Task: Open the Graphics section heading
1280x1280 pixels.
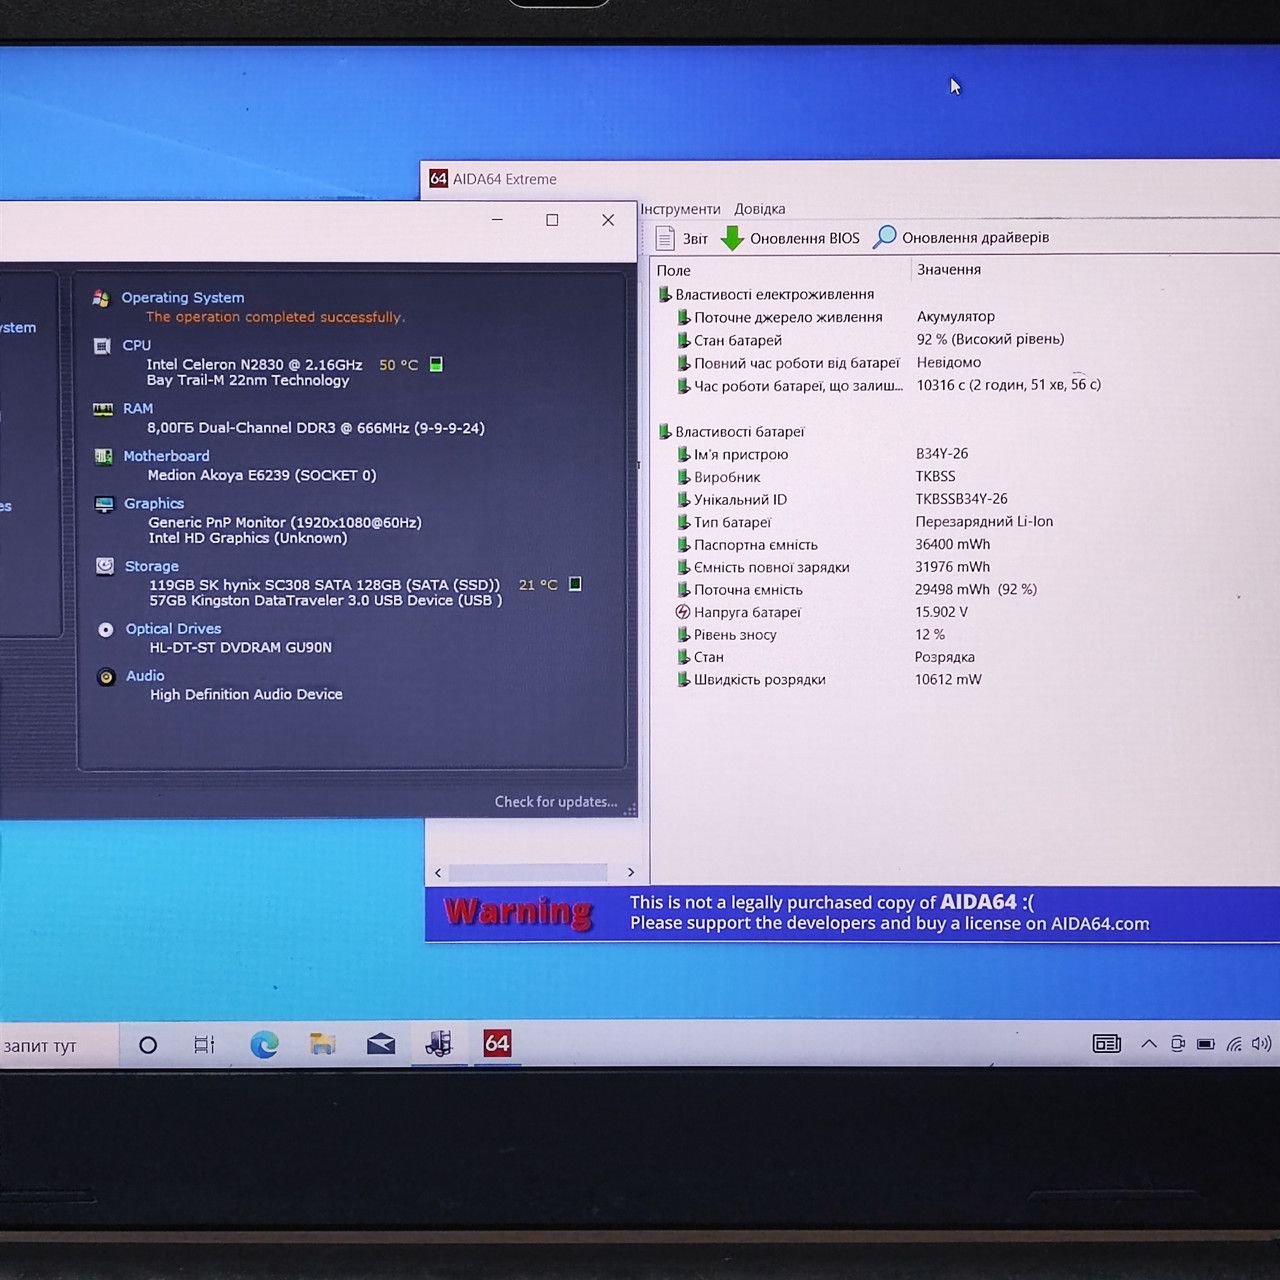Action: (154, 504)
